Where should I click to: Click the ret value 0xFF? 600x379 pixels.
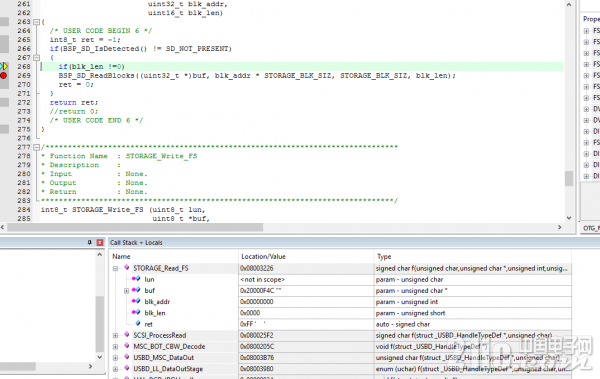click(x=253, y=324)
